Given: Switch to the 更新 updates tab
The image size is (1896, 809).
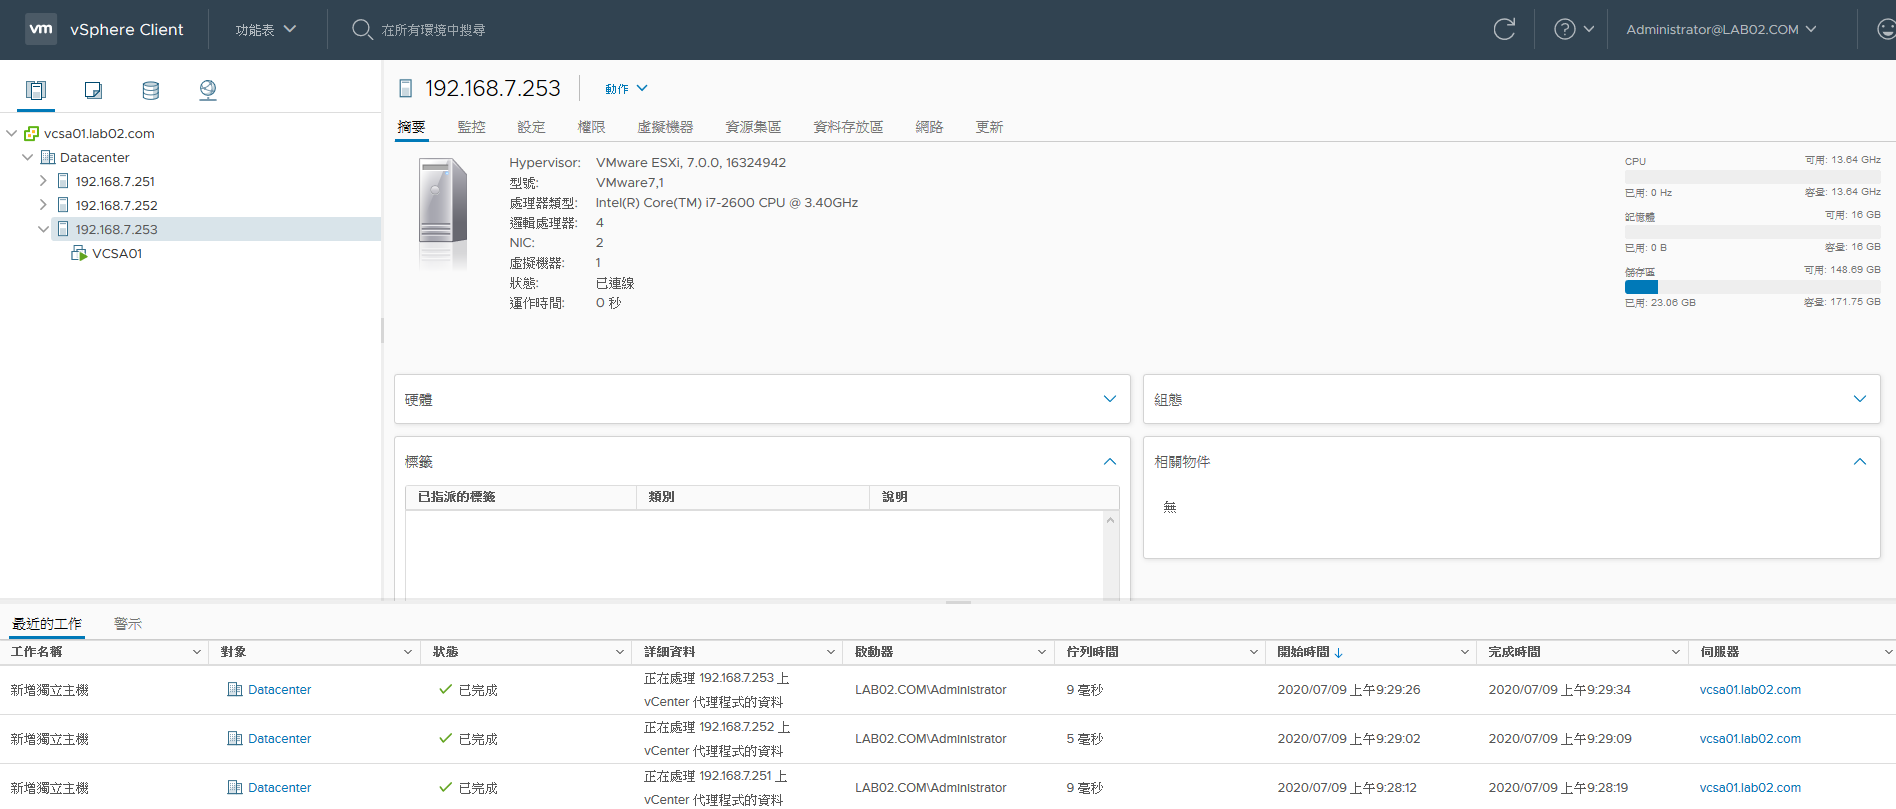Looking at the screenshot, I should coord(989,127).
